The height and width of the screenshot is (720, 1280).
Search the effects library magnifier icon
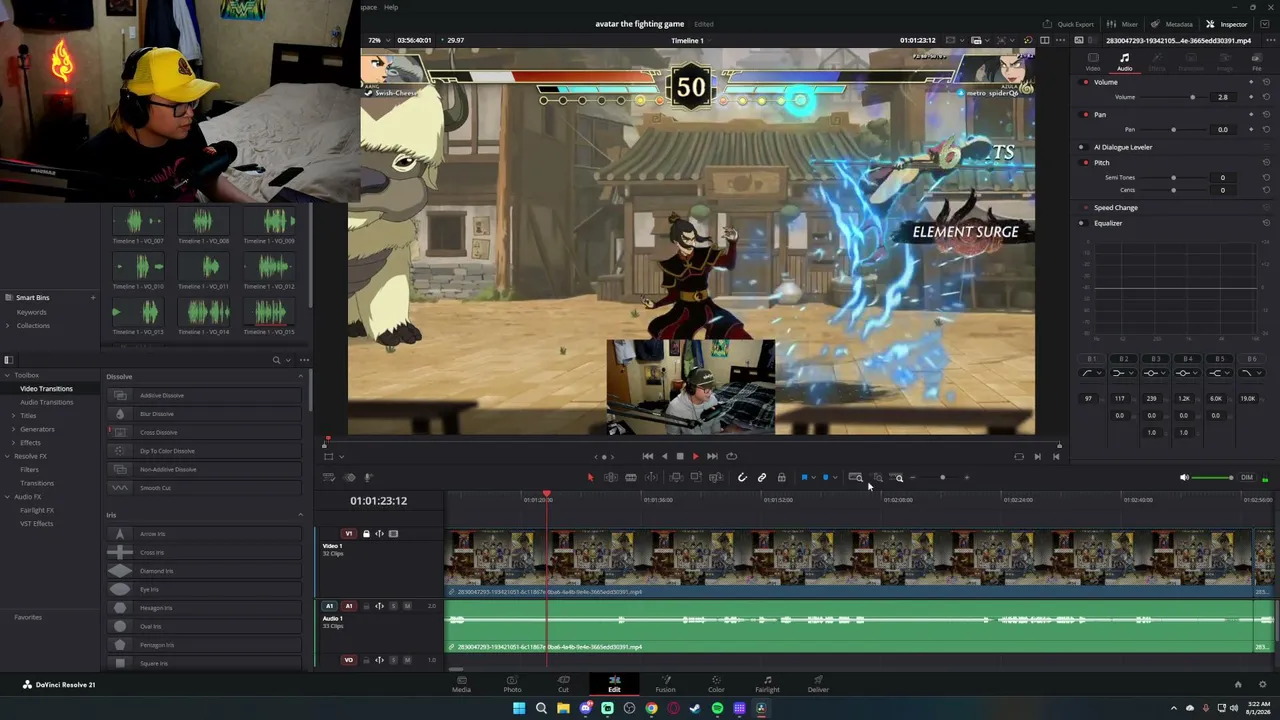277,360
